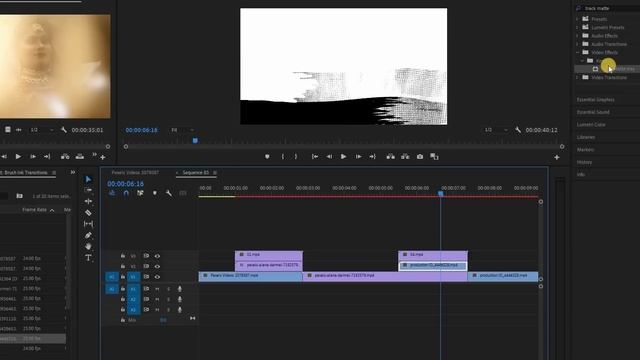
Task: Go to Out point in Program monitor
Action: click(x=372, y=157)
